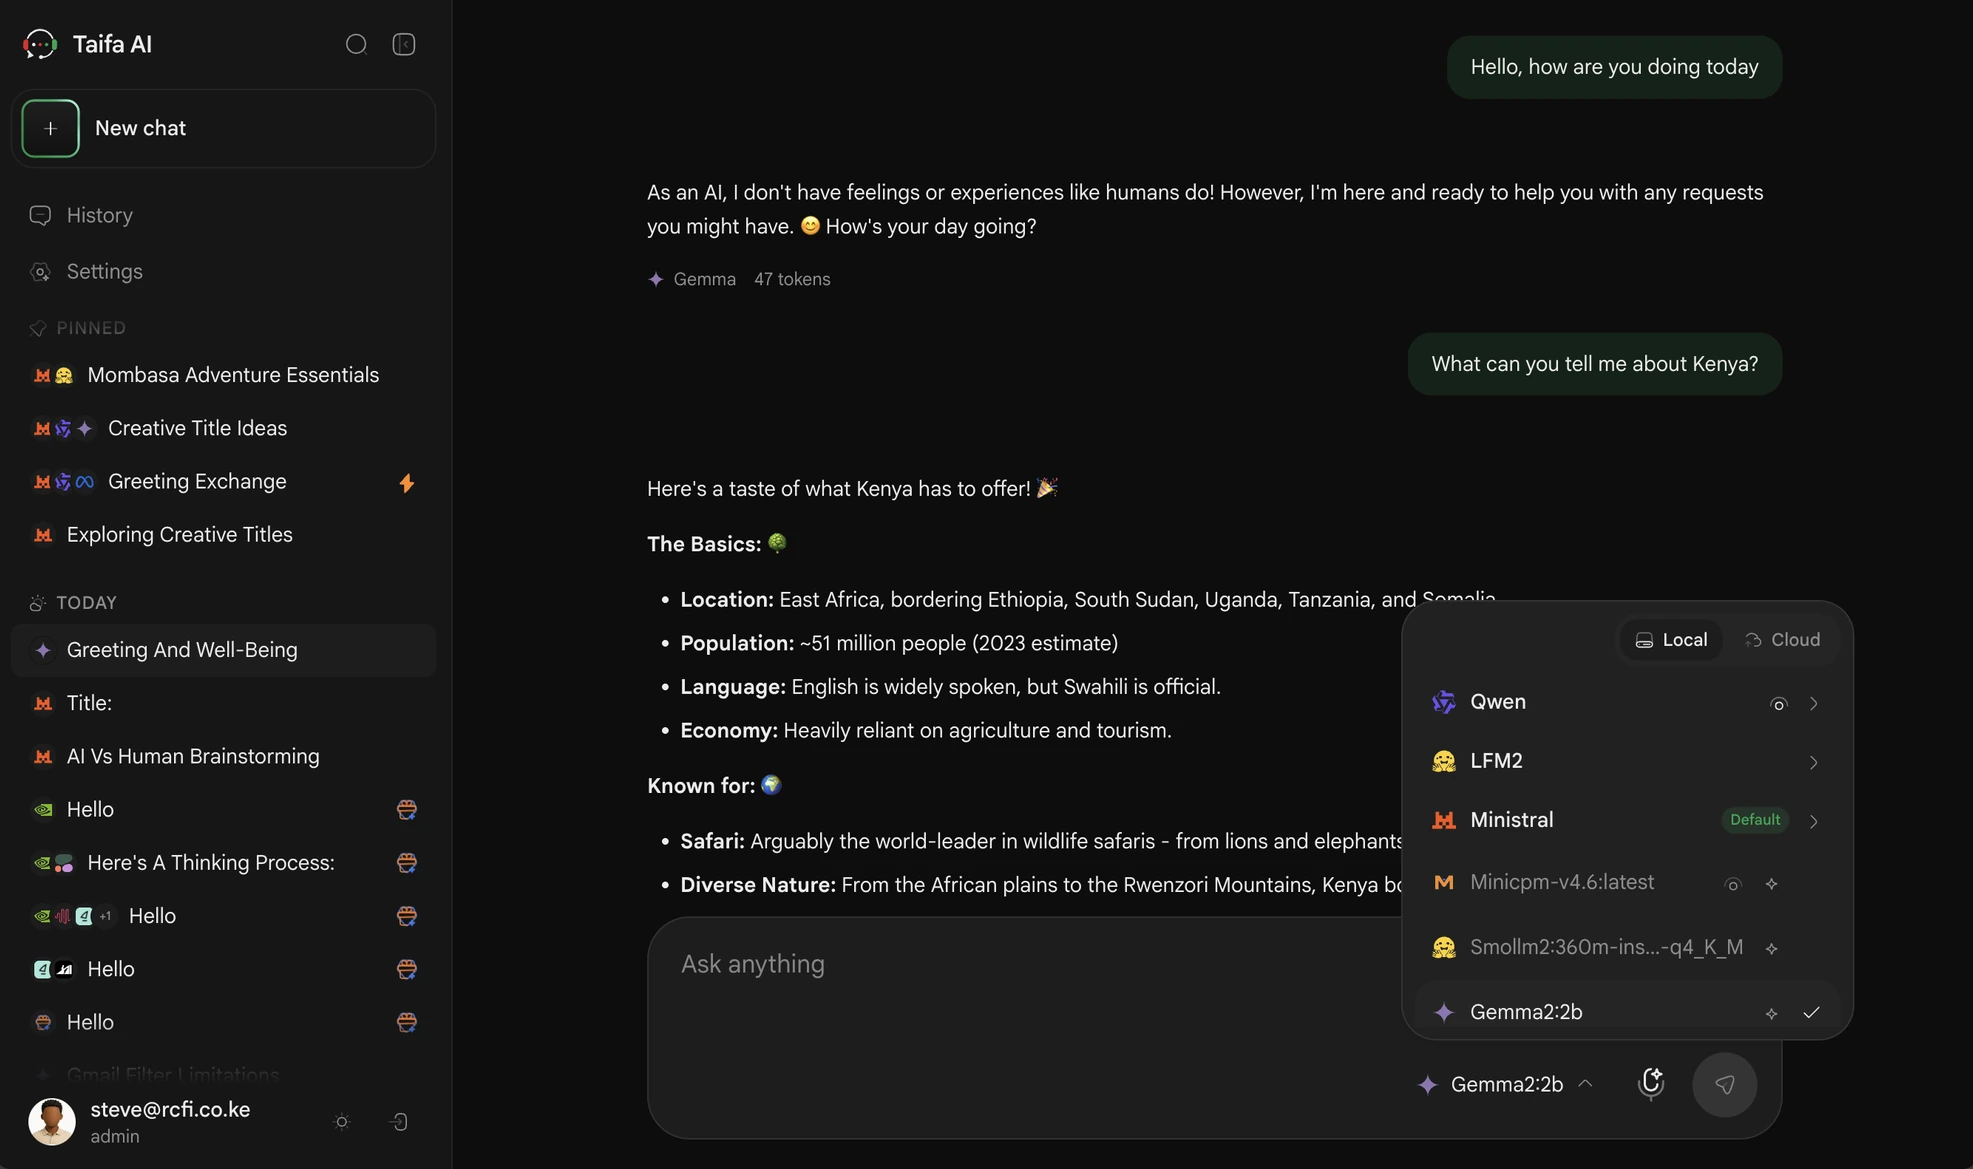Click sparkle icon on Smollm2:360m row
Image resolution: width=1973 pixels, height=1169 pixels.
1771,948
